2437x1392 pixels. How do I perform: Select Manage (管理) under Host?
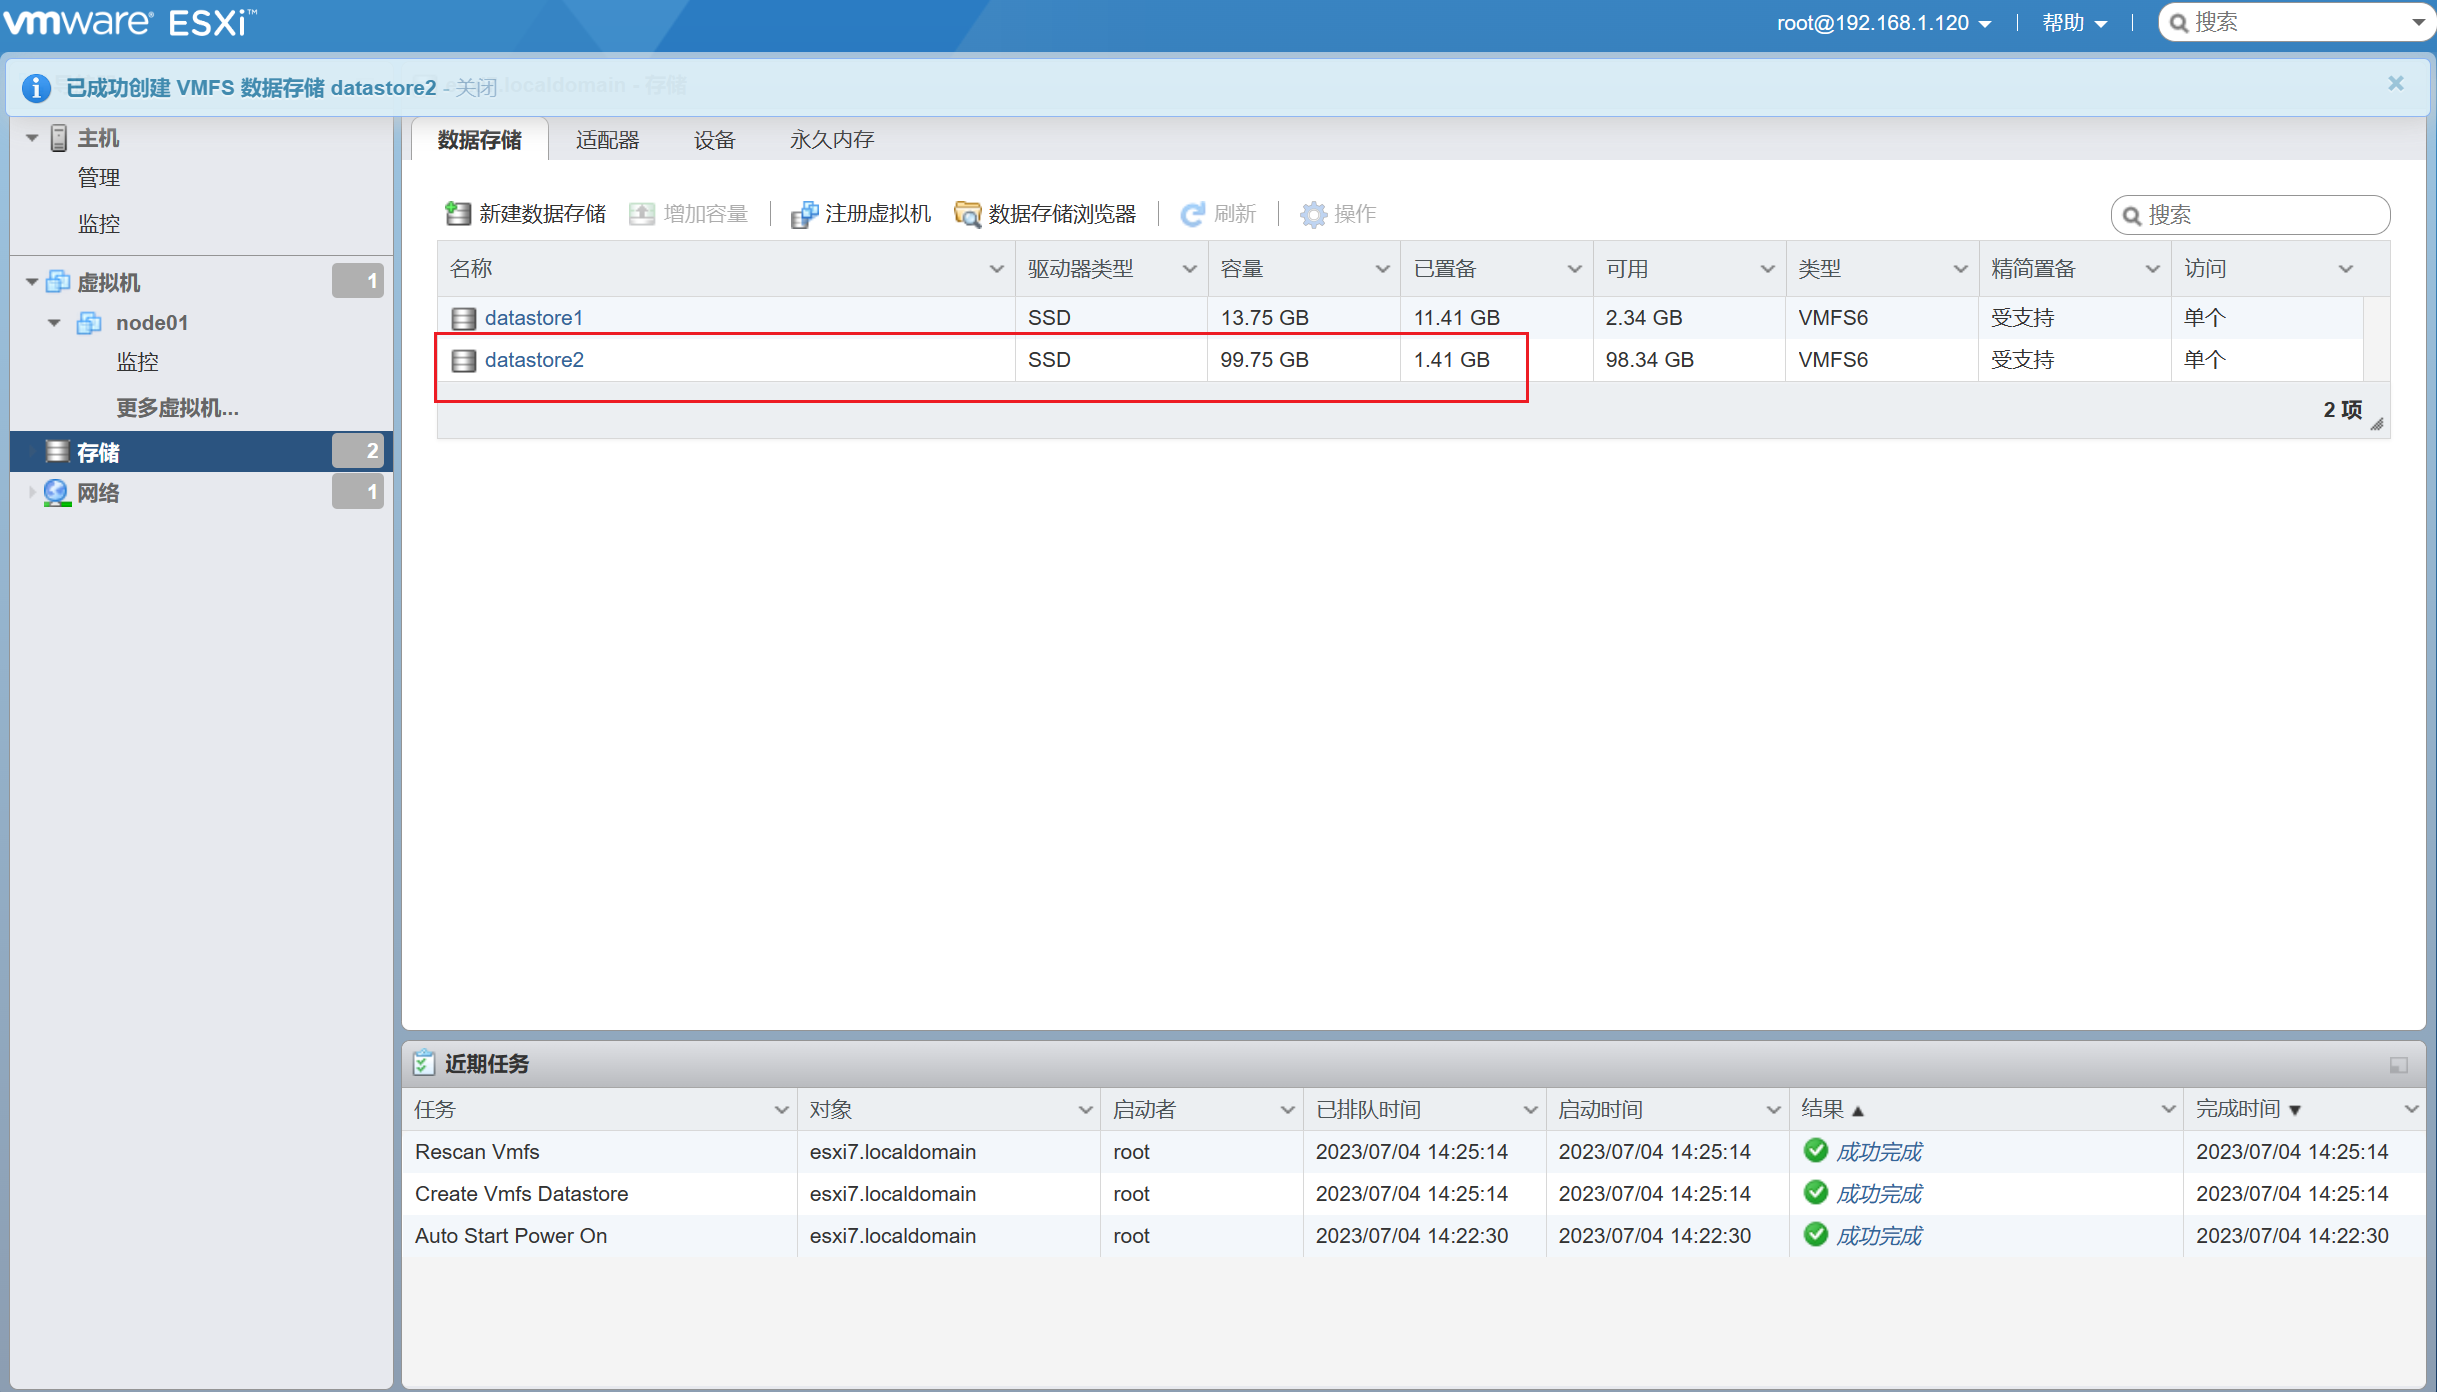click(x=99, y=178)
